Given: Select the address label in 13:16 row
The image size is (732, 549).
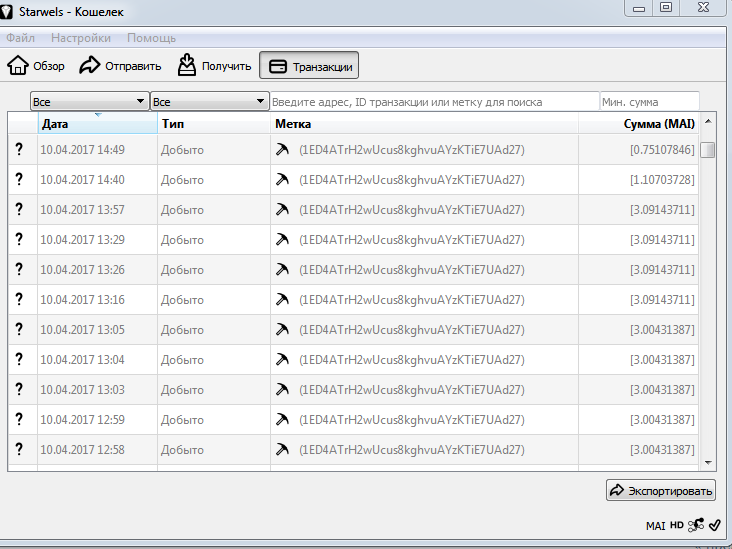Looking at the screenshot, I should click(x=412, y=300).
